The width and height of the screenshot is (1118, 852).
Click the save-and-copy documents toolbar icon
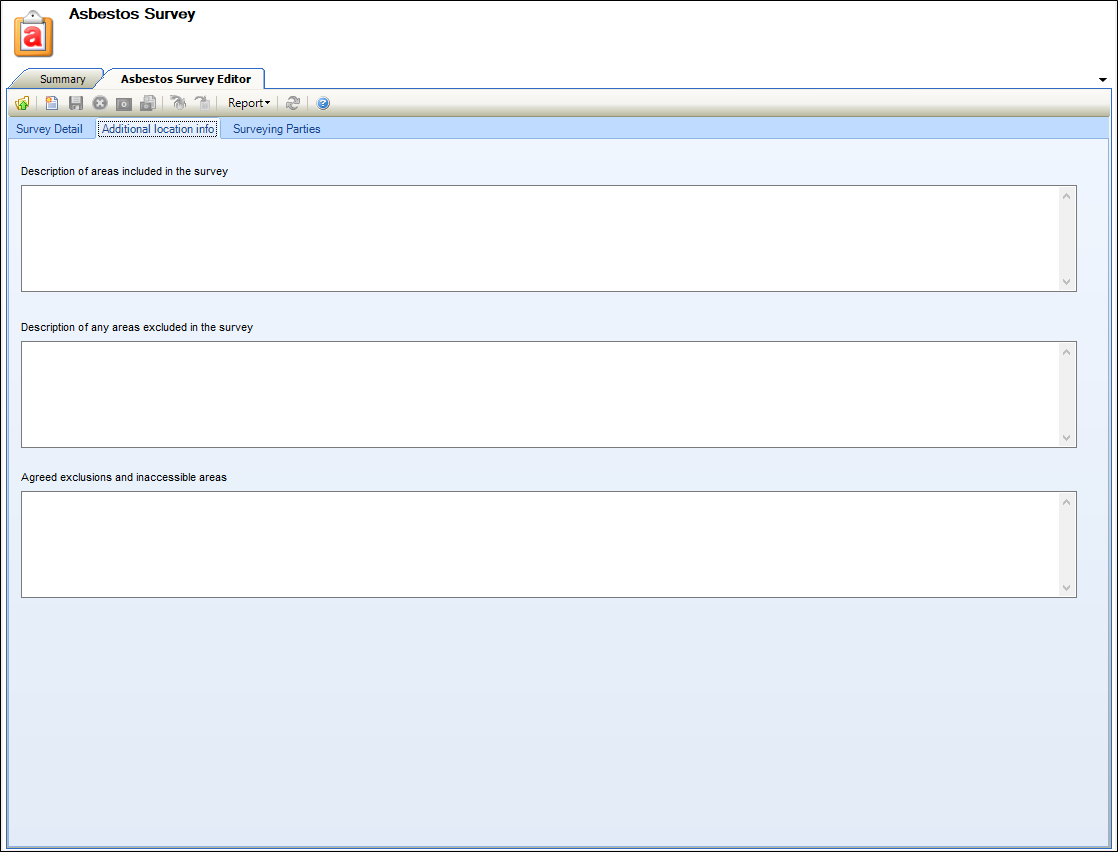point(148,103)
